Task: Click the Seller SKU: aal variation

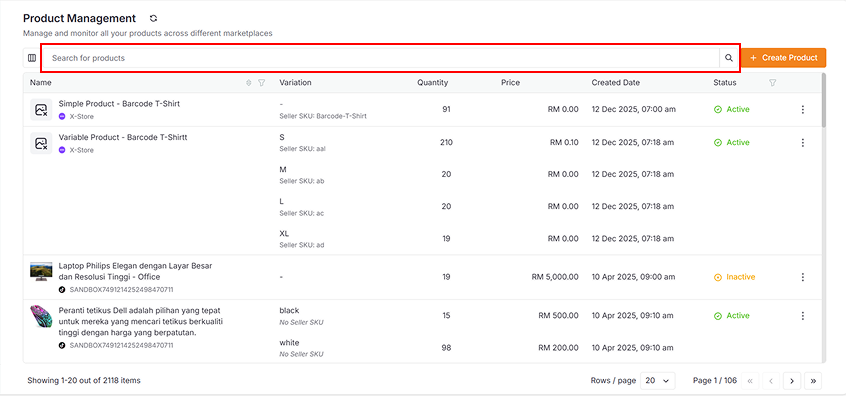Action: [x=302, y=149]
